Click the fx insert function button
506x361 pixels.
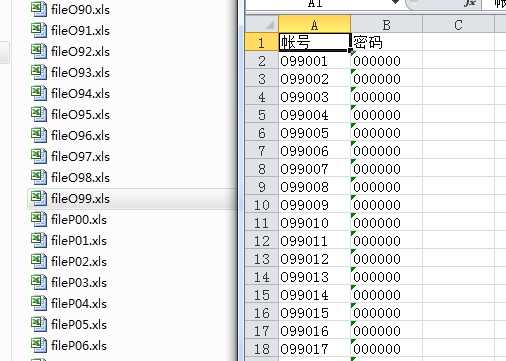click(470, 3)
